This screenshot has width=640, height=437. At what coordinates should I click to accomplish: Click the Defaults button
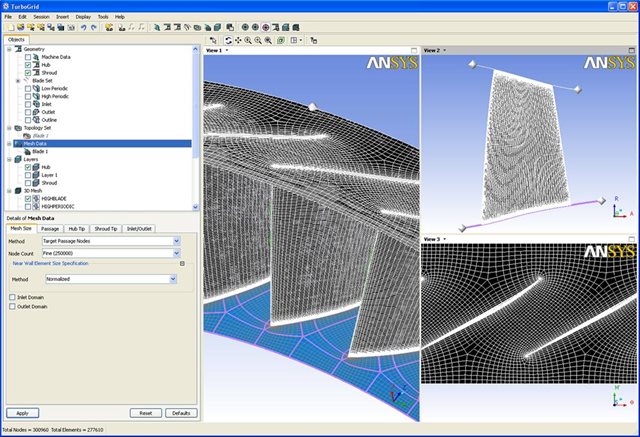coord(181,413)
